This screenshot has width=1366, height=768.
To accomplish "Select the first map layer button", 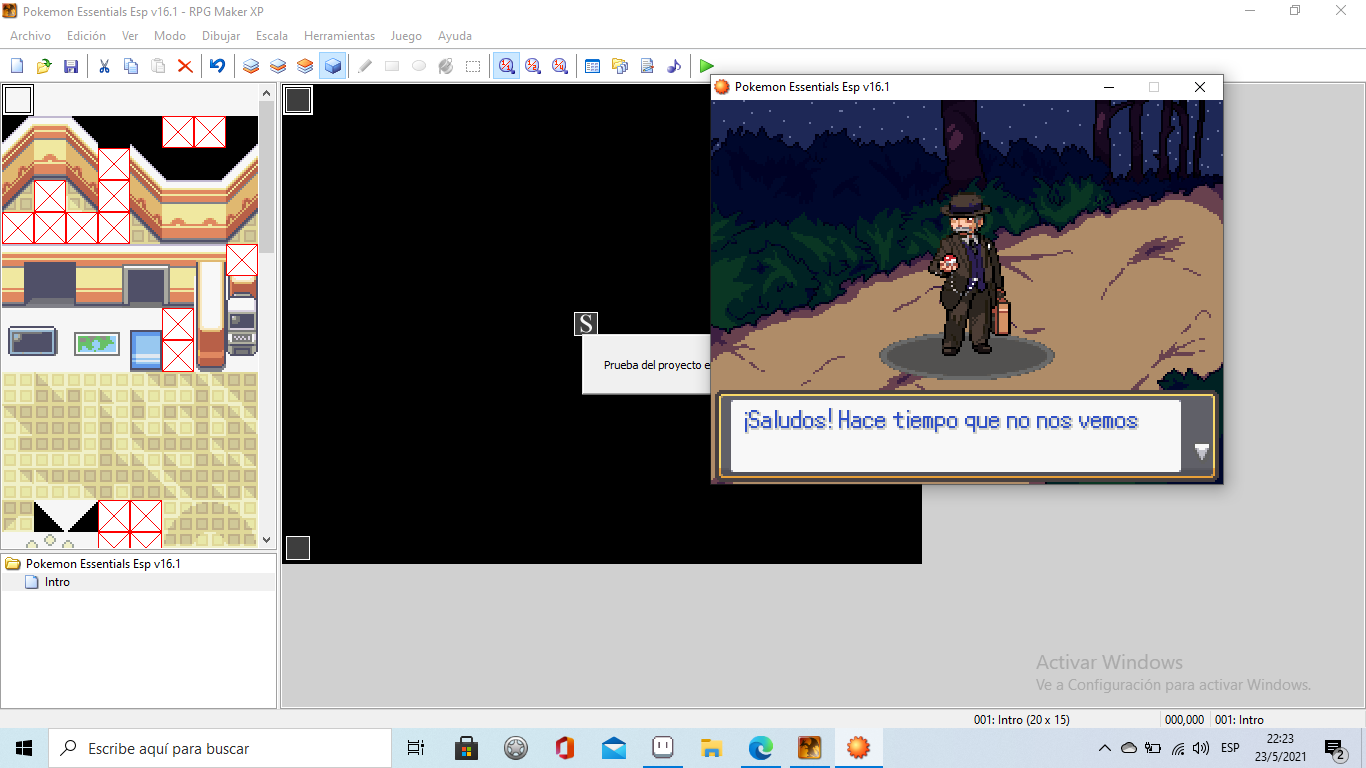I will pos(251,66).
